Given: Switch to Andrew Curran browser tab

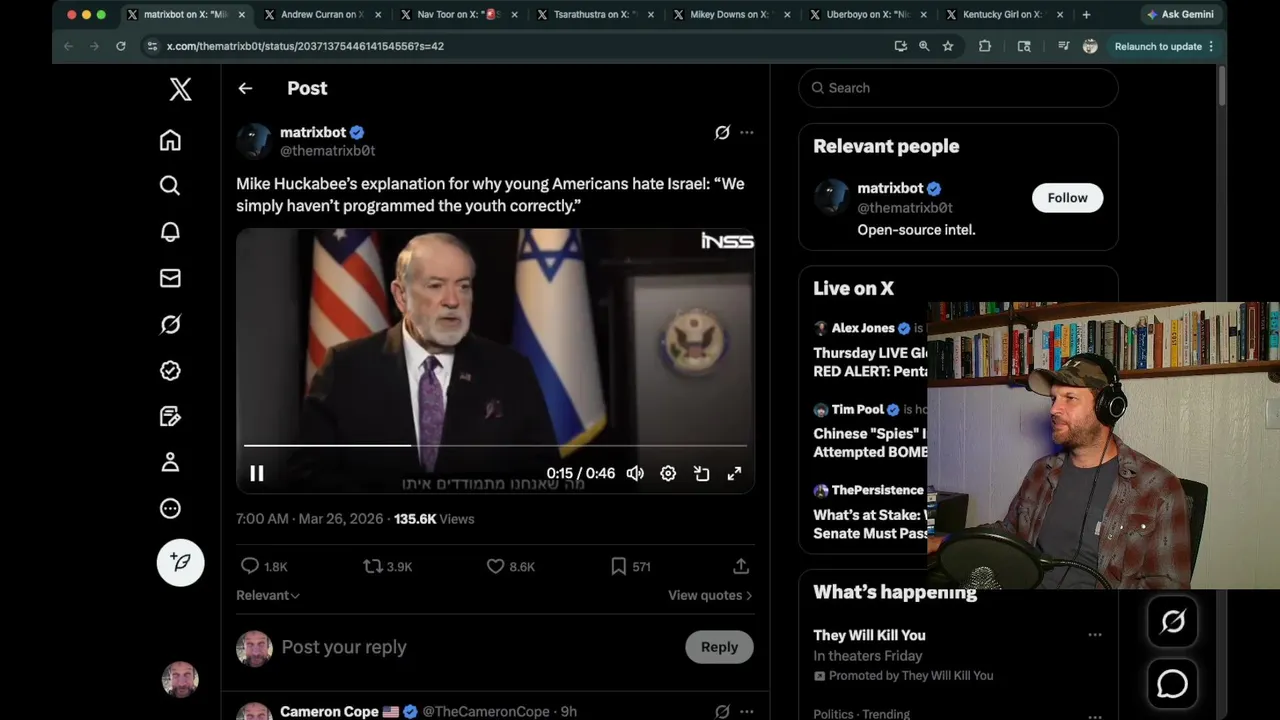Looking at the screenshot, I should [321, 15].
